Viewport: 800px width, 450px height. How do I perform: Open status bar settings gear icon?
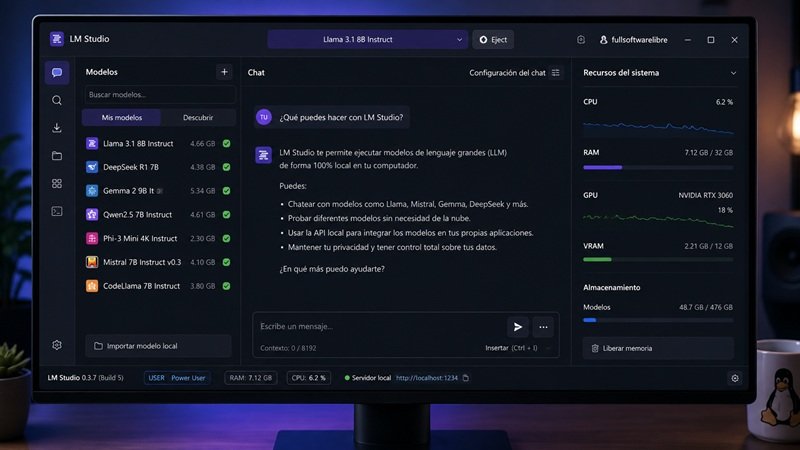[x=735, y=378]
